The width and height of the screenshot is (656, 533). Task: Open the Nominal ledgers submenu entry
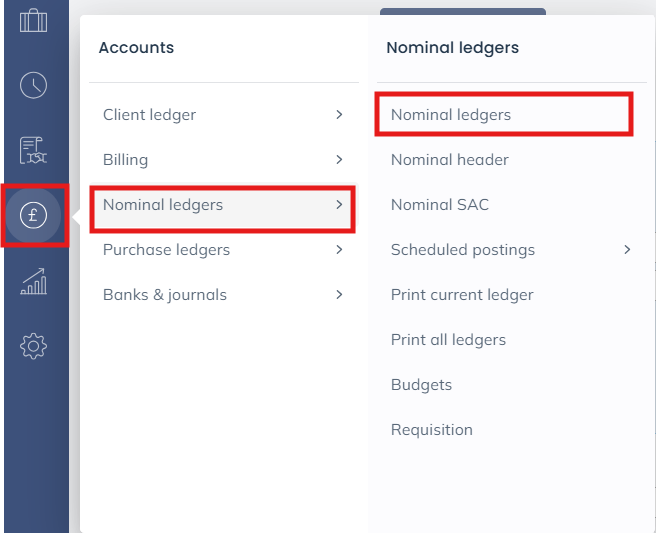click(x=451, y=115)
